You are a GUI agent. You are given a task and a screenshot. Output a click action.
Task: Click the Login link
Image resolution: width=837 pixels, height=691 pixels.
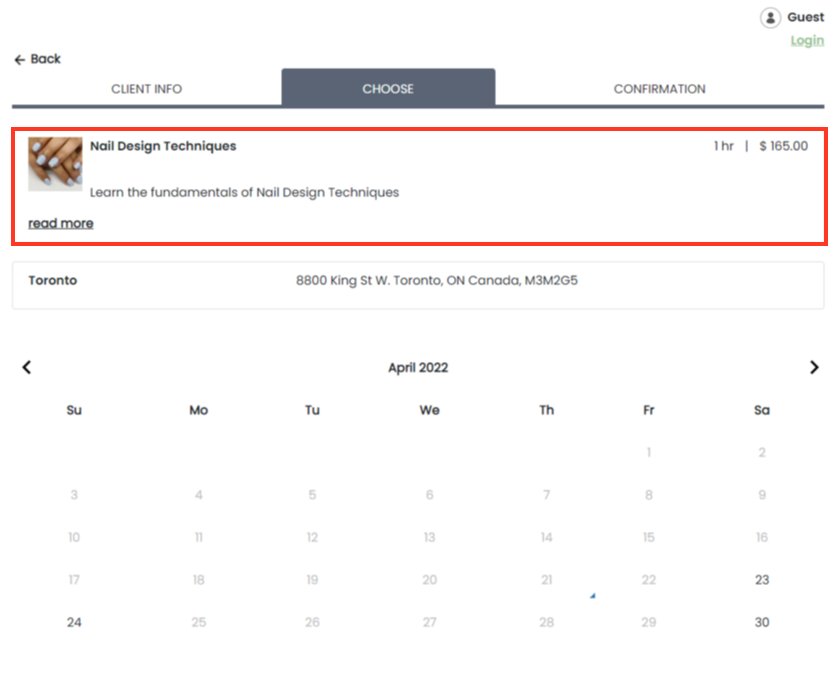click(807, 41)
